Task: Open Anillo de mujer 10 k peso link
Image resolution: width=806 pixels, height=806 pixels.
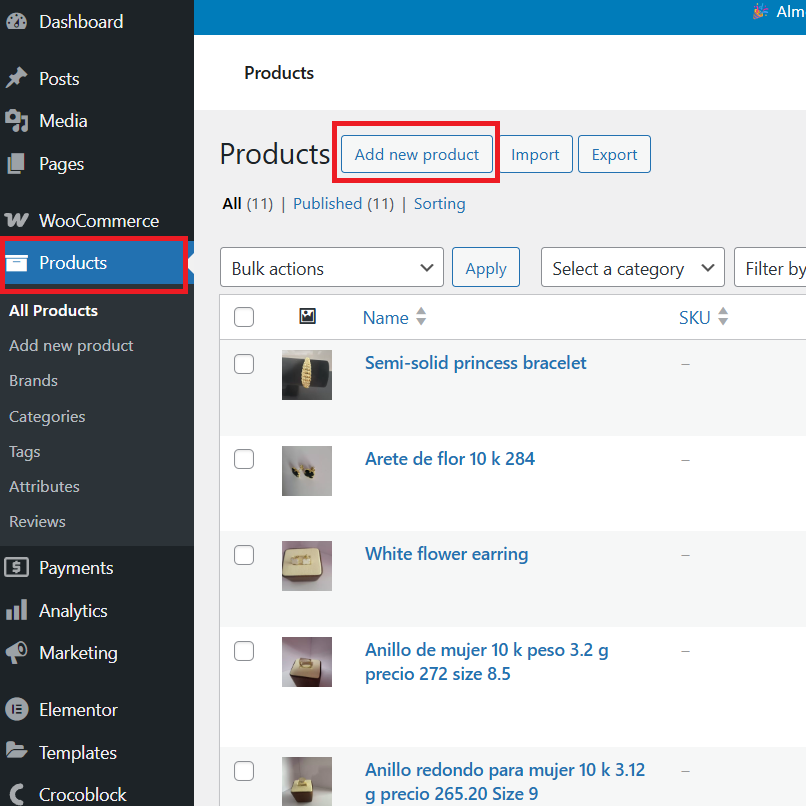Action: click(487, 662)
